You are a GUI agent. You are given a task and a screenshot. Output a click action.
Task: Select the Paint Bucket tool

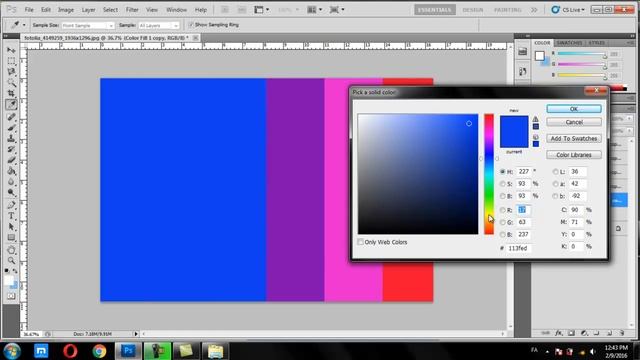tap(11, 171)
